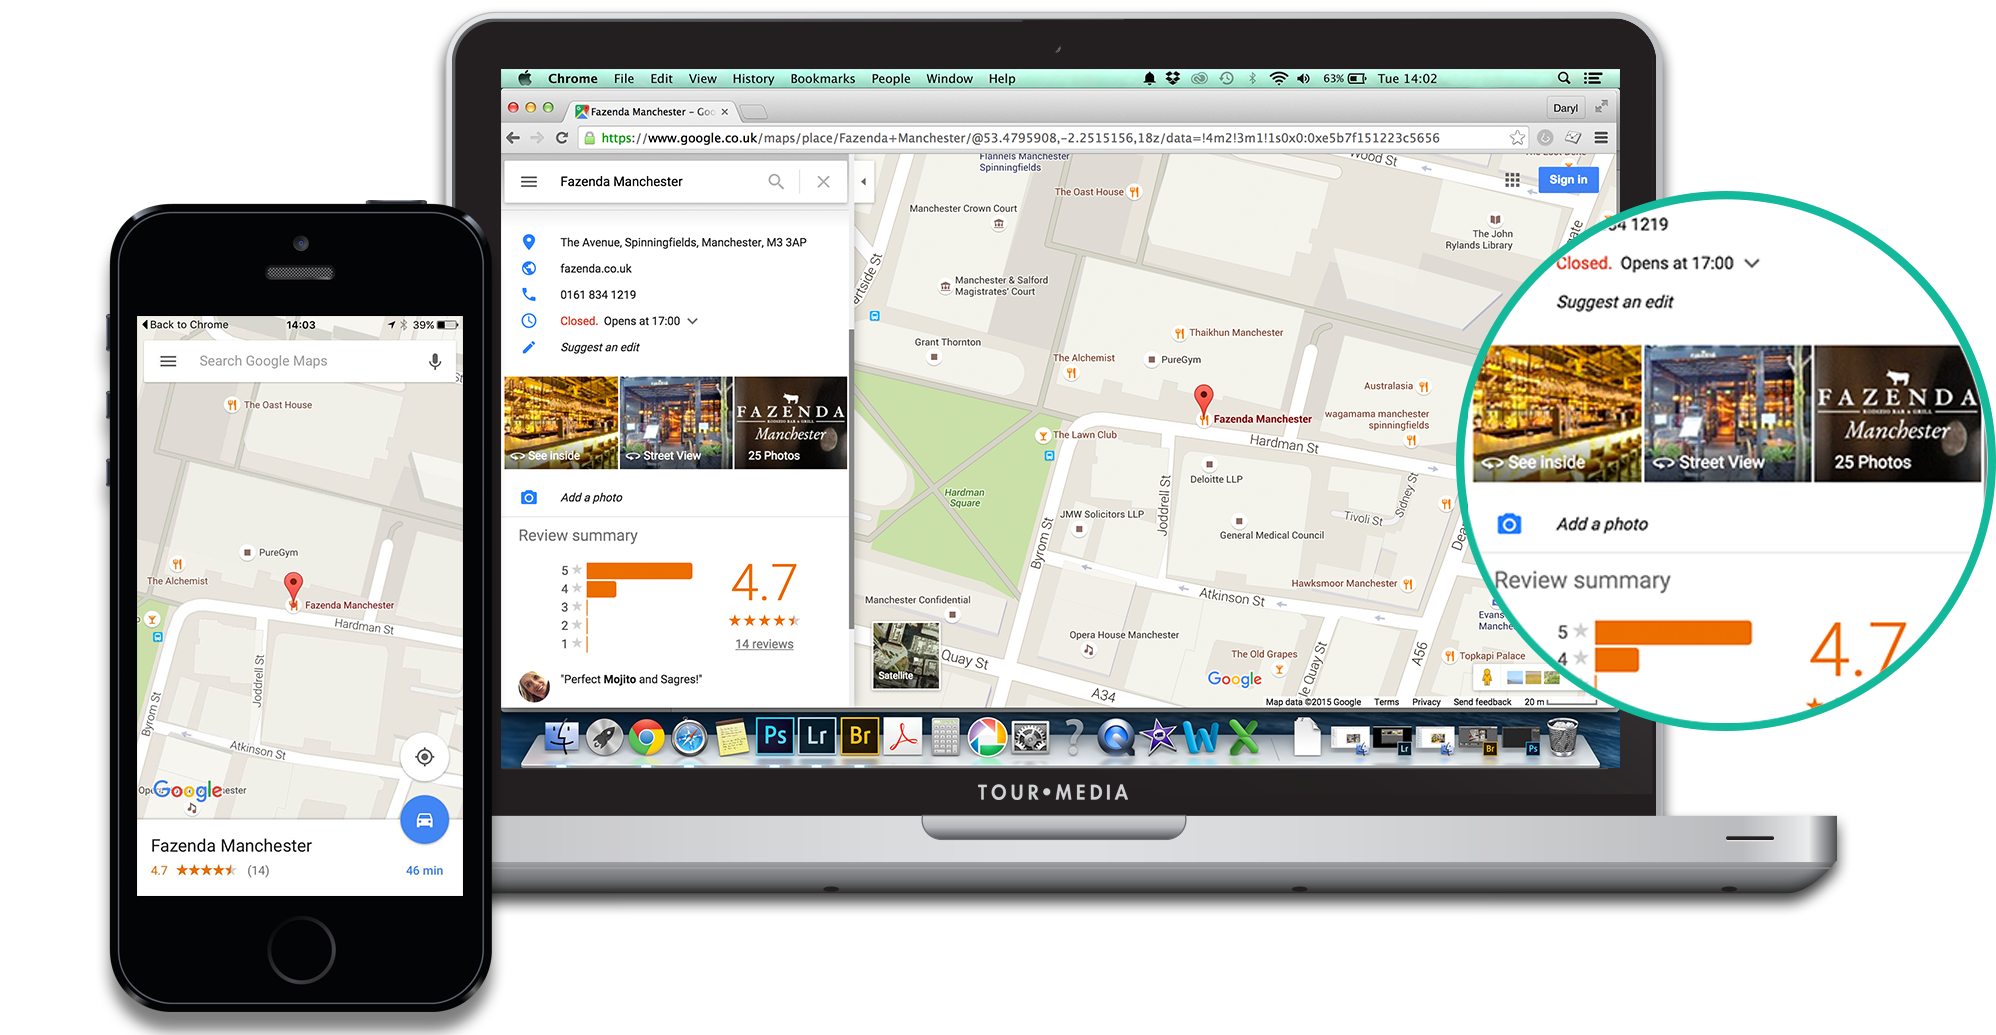Click The Oast House marker on laptop map
1996x1035 pixels.
[x=1134, y=192]
